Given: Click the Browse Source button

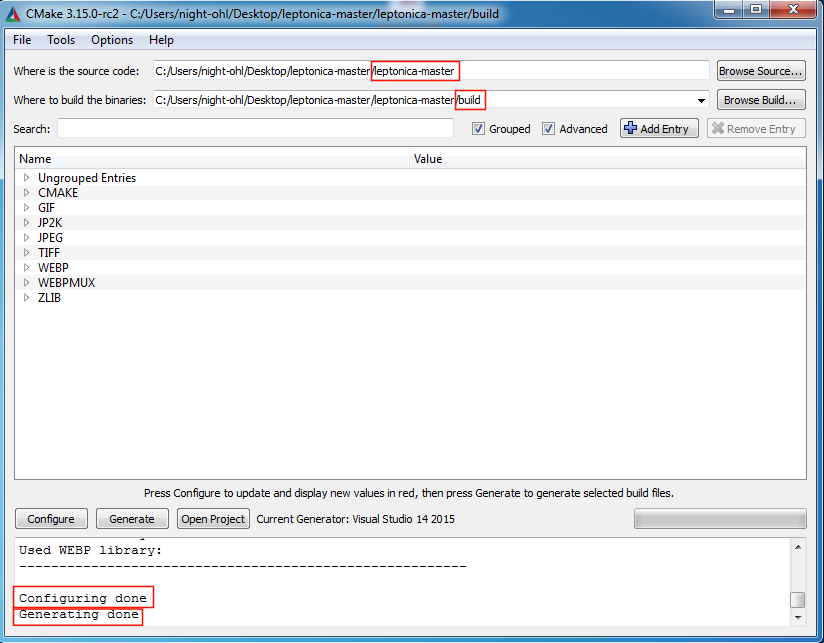Looking at the screenshot, I should [761, 71].
